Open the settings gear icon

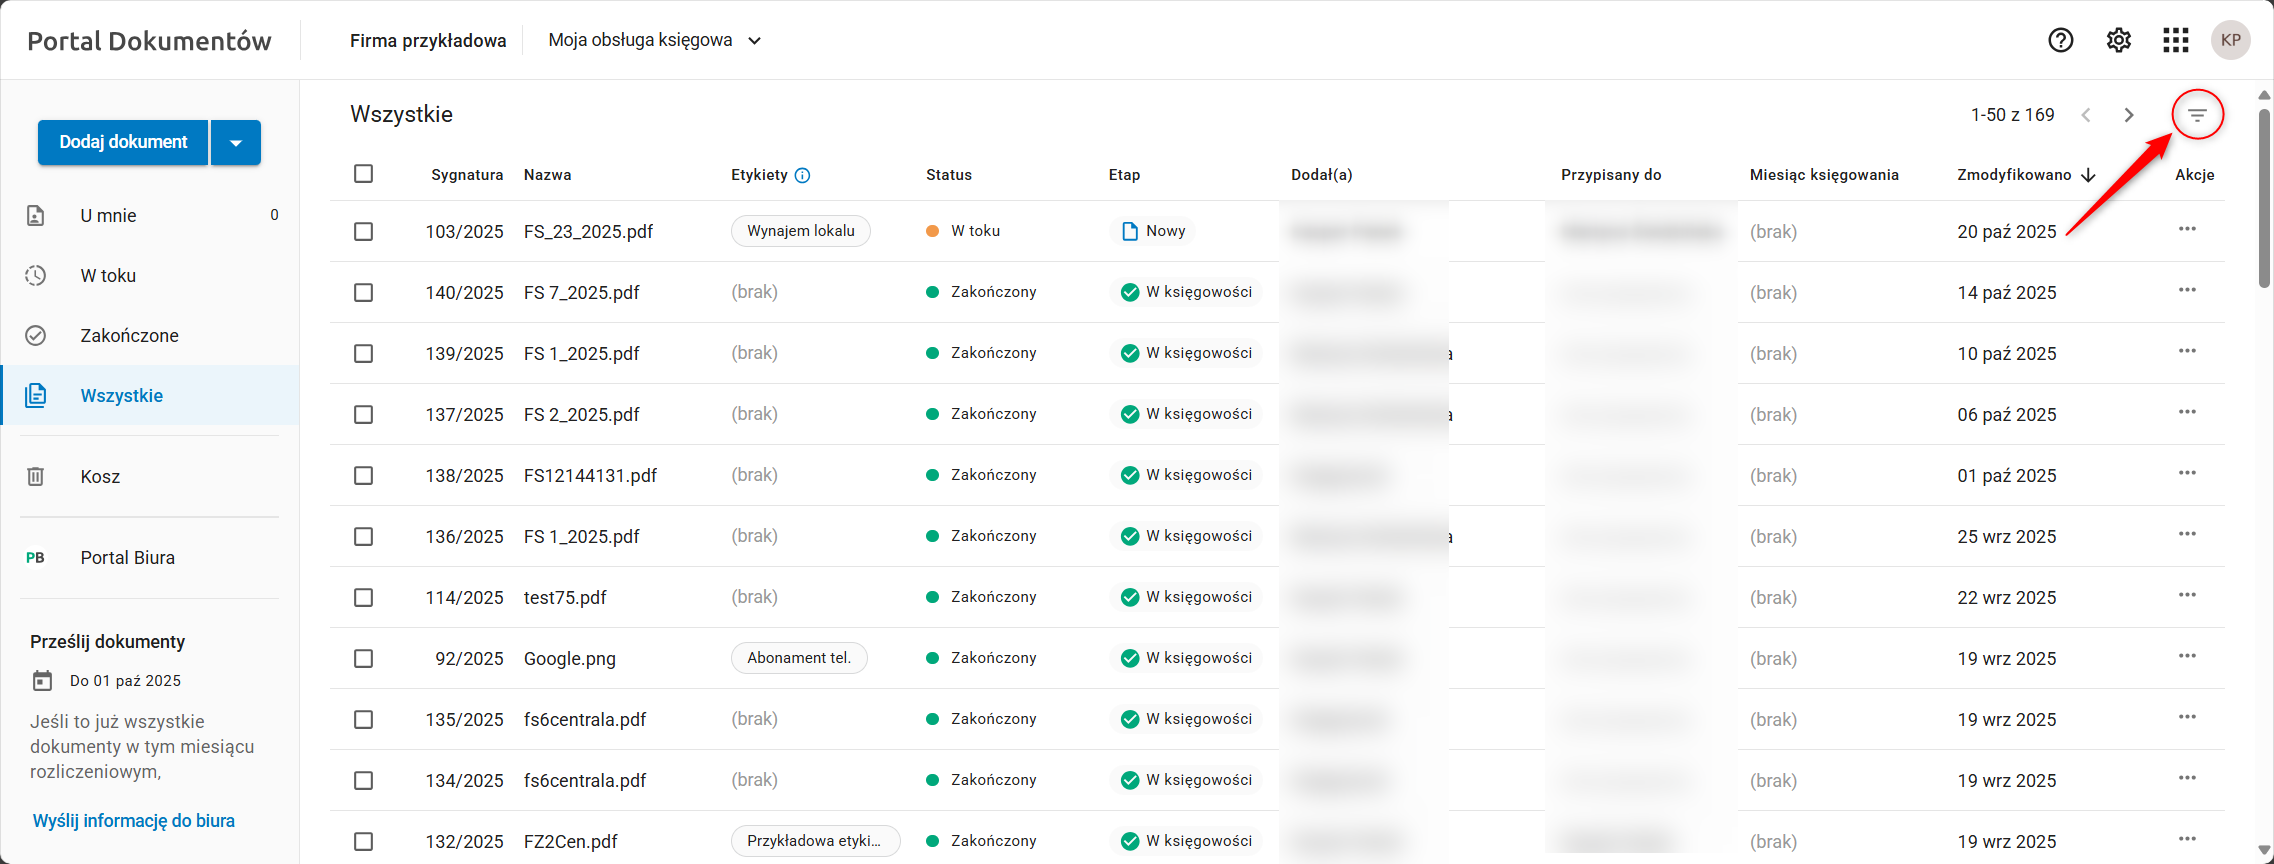[x=2118, y=40]
